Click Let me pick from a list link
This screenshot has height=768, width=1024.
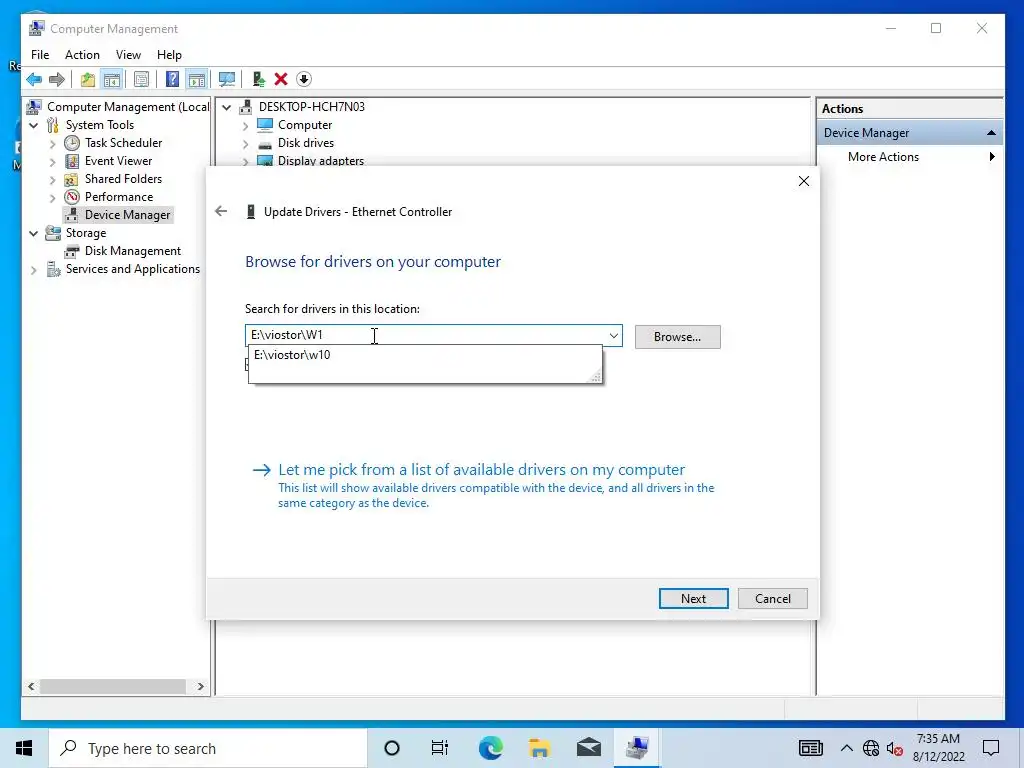click(x=481, y=470)
